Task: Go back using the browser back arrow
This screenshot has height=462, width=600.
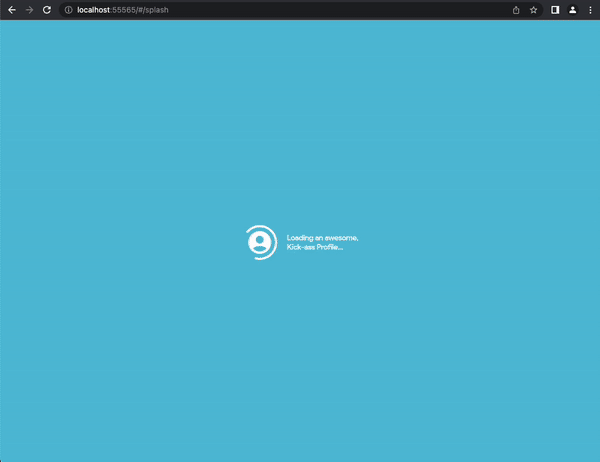Action: point(12,10)
